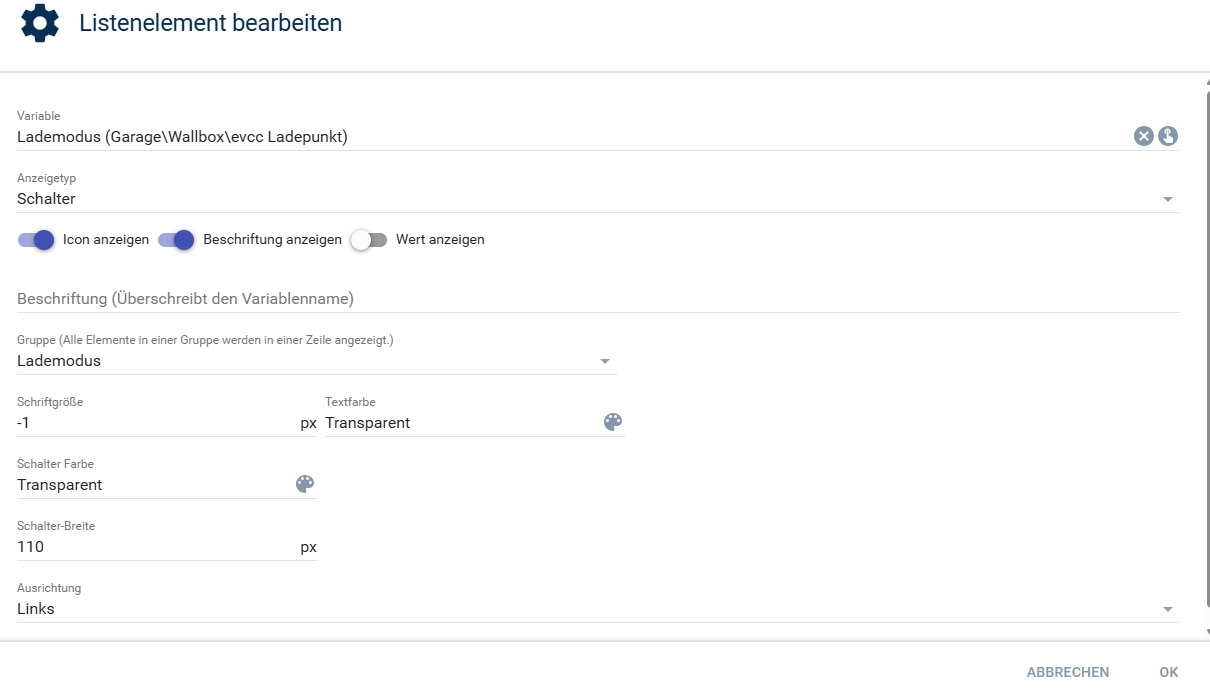Screen dimensions: 1210x697
Task: Toggle the Icon anzeigen switch
Action: pyautogui.click(x=36, y=240)
